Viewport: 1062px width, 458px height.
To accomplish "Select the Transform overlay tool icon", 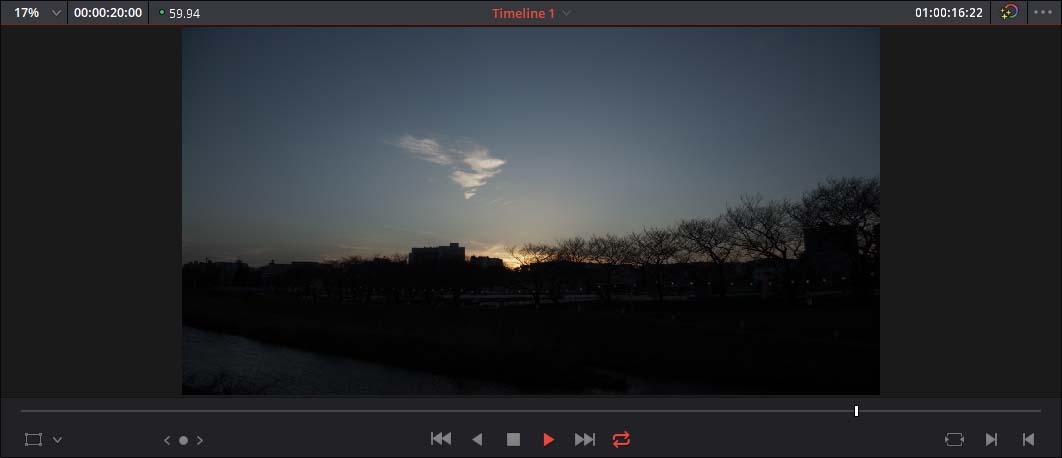I will [x=33, y=440].
